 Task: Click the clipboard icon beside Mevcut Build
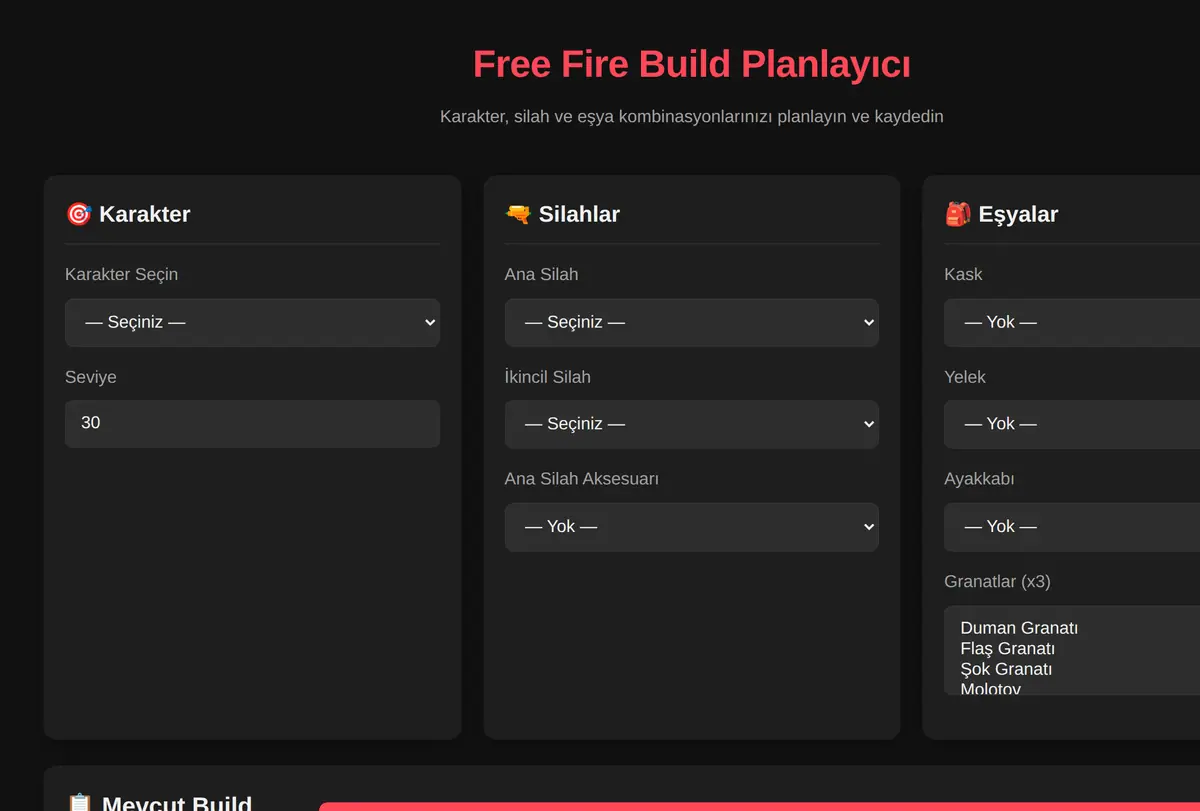pyautogui.click(x=79, y=803)
